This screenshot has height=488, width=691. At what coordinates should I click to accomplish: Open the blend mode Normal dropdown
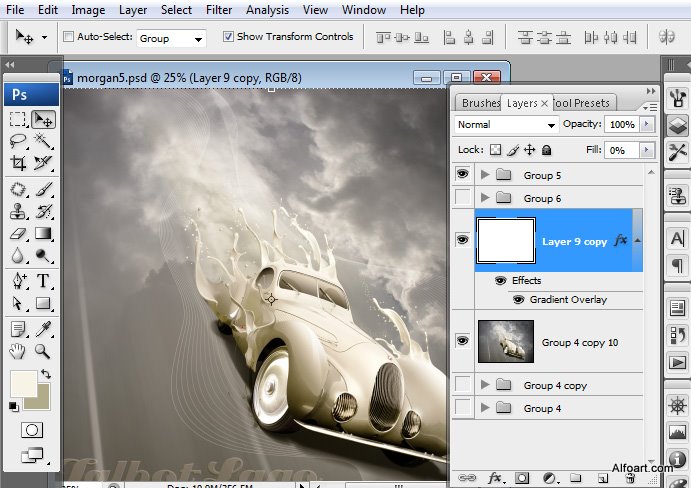pos(506,125)
